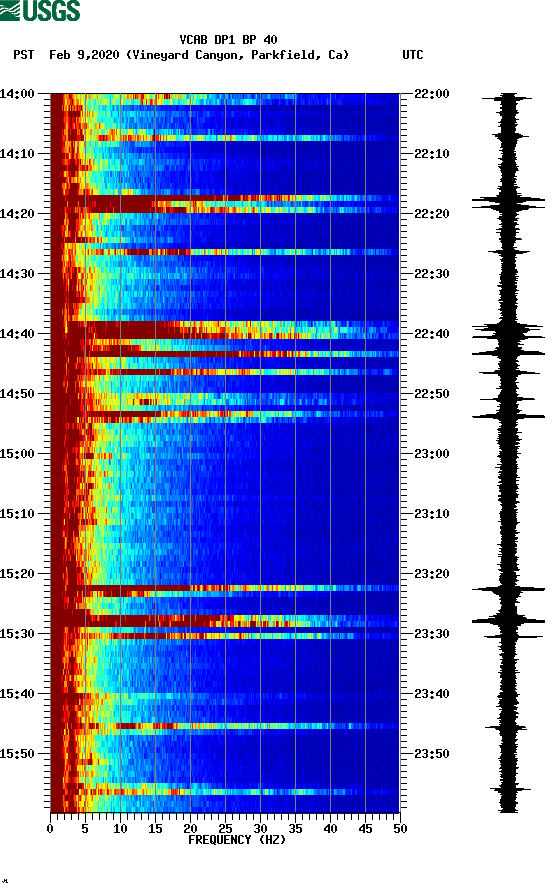Click the 15:20 PST time label
Image resolution: width=552 pixels, height=892 pixels.
(17, 574)
